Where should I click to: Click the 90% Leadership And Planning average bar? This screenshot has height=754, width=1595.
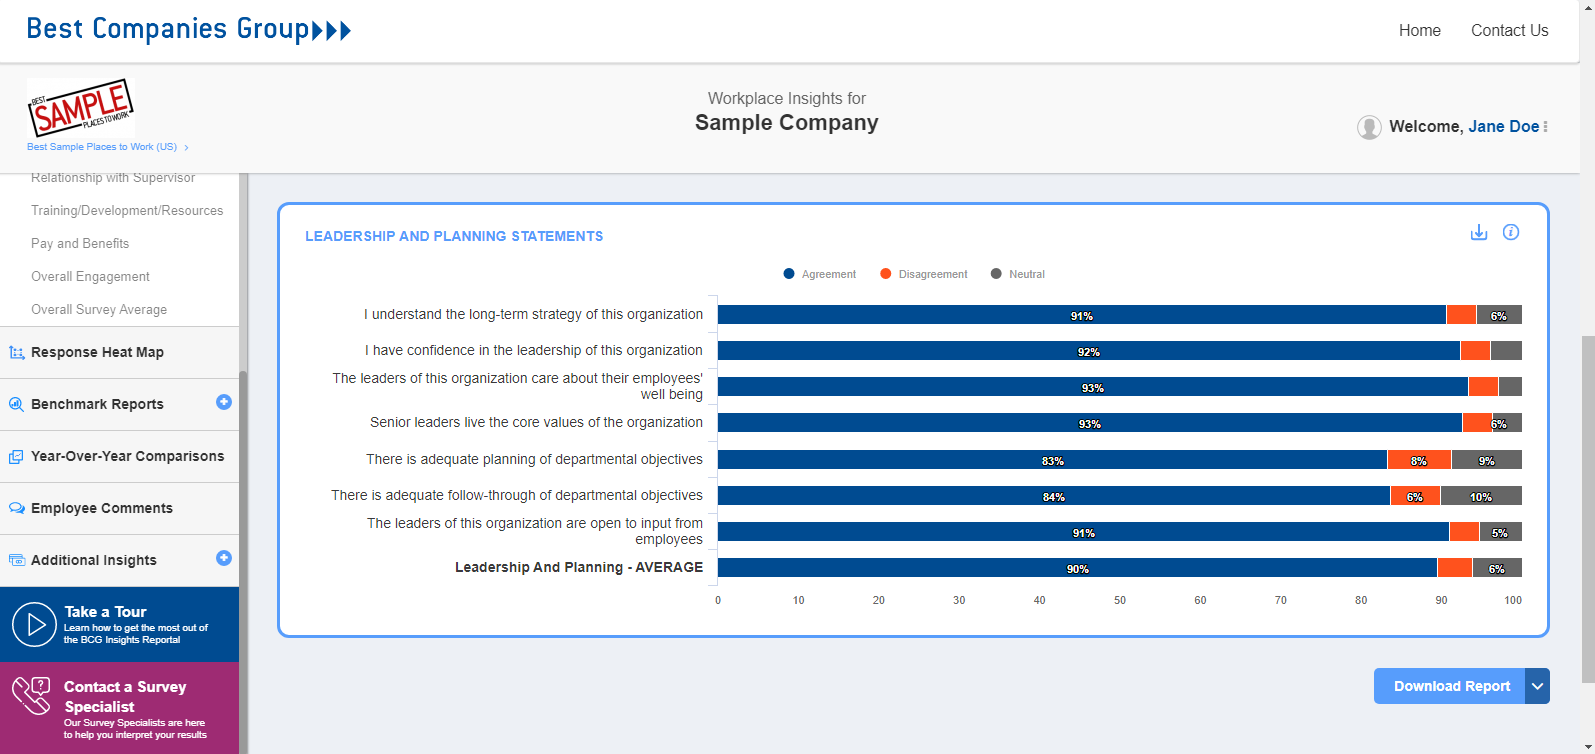[x=1077, y=568]
